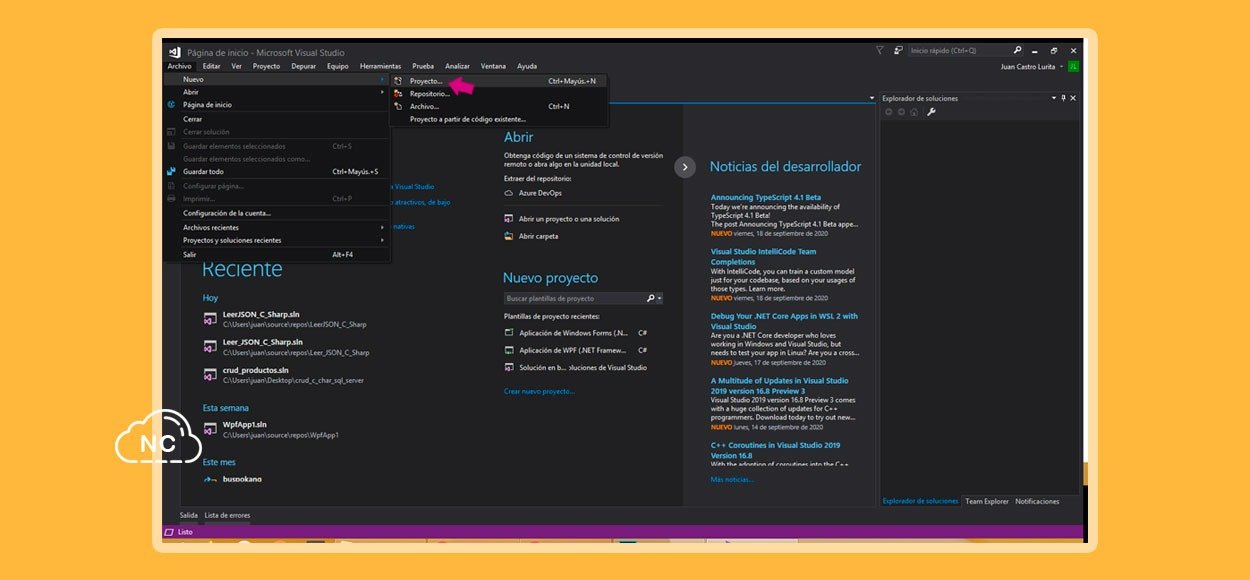Screen dimensions: 1250x580
Task: Click the LeerJSON_C_Sharp.sln solution icon
Action: point(210,319)
